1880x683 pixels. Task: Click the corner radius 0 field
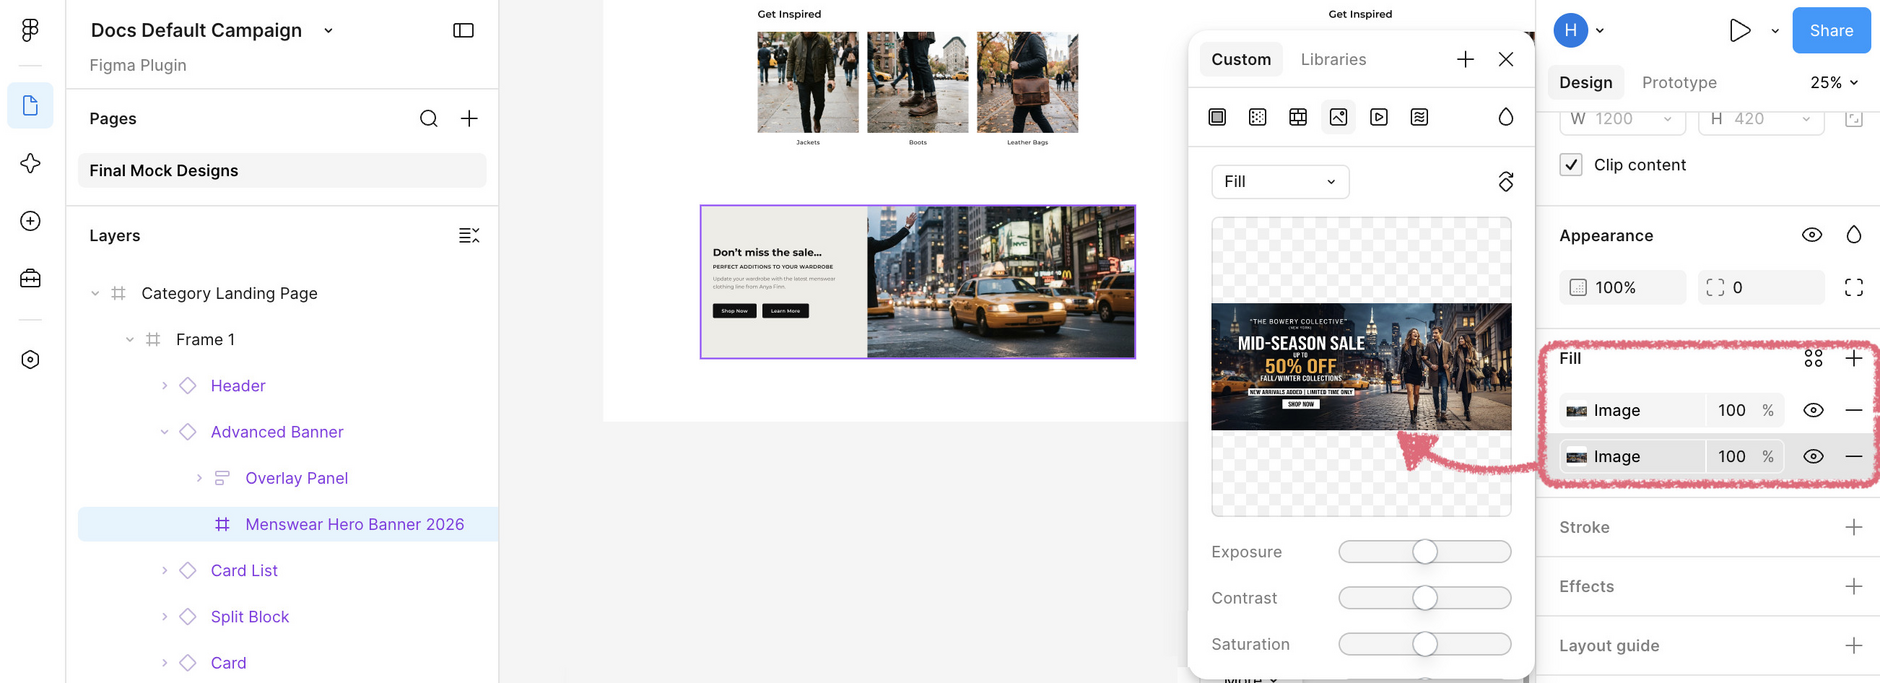click(x=1761, y=287)
